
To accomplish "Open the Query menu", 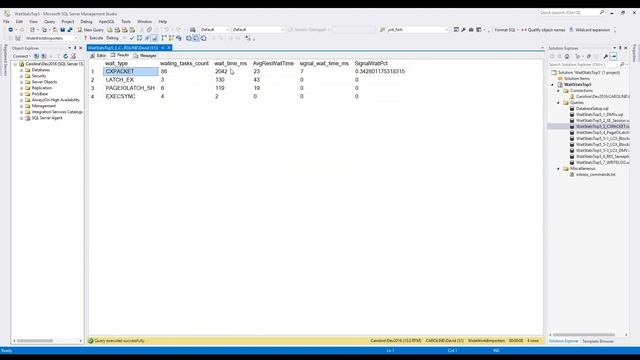I will pos(49,21).
